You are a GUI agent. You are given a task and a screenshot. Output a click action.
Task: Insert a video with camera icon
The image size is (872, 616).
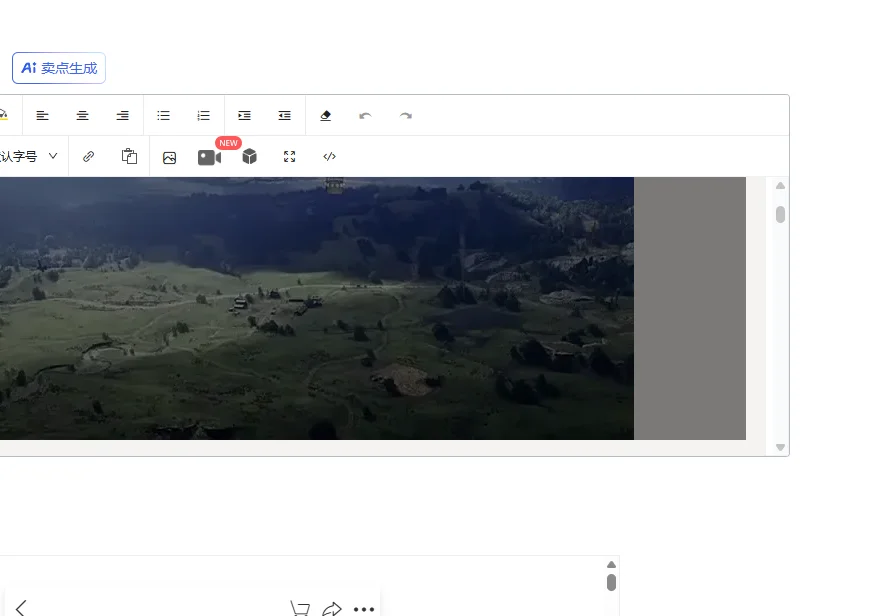point(210,157)
